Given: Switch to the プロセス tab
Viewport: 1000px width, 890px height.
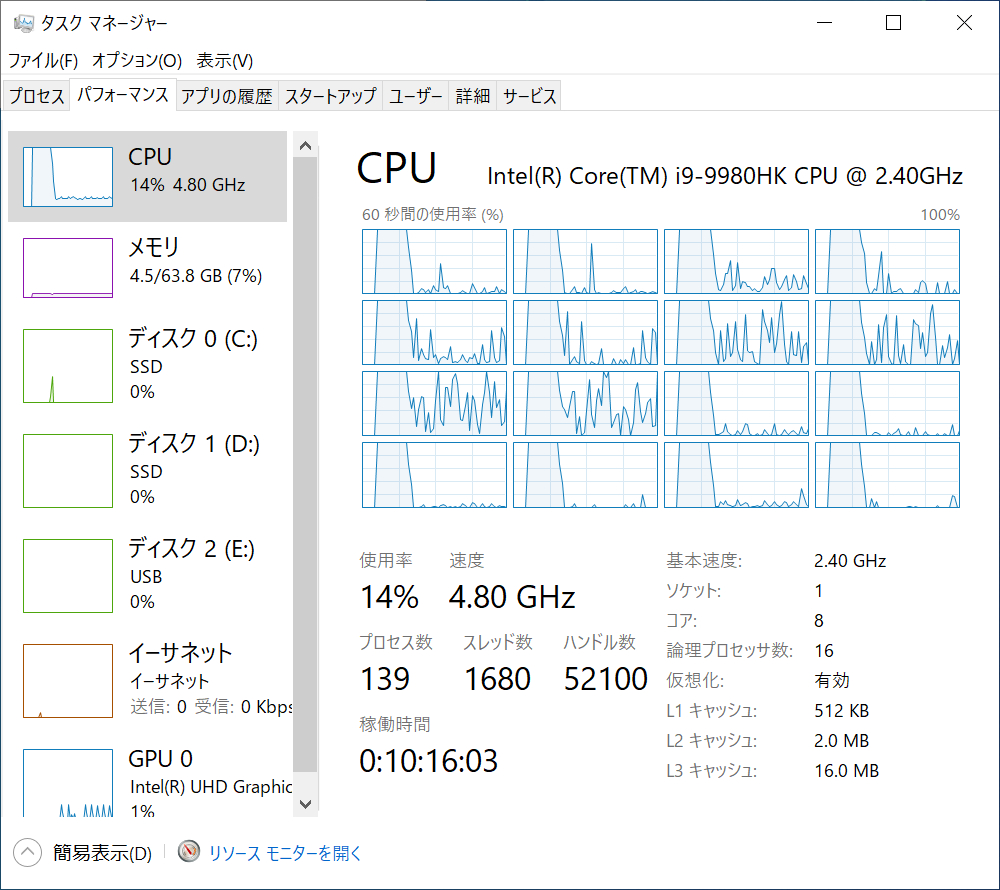Looking at the screenshot, I should (x=37, y=96).
